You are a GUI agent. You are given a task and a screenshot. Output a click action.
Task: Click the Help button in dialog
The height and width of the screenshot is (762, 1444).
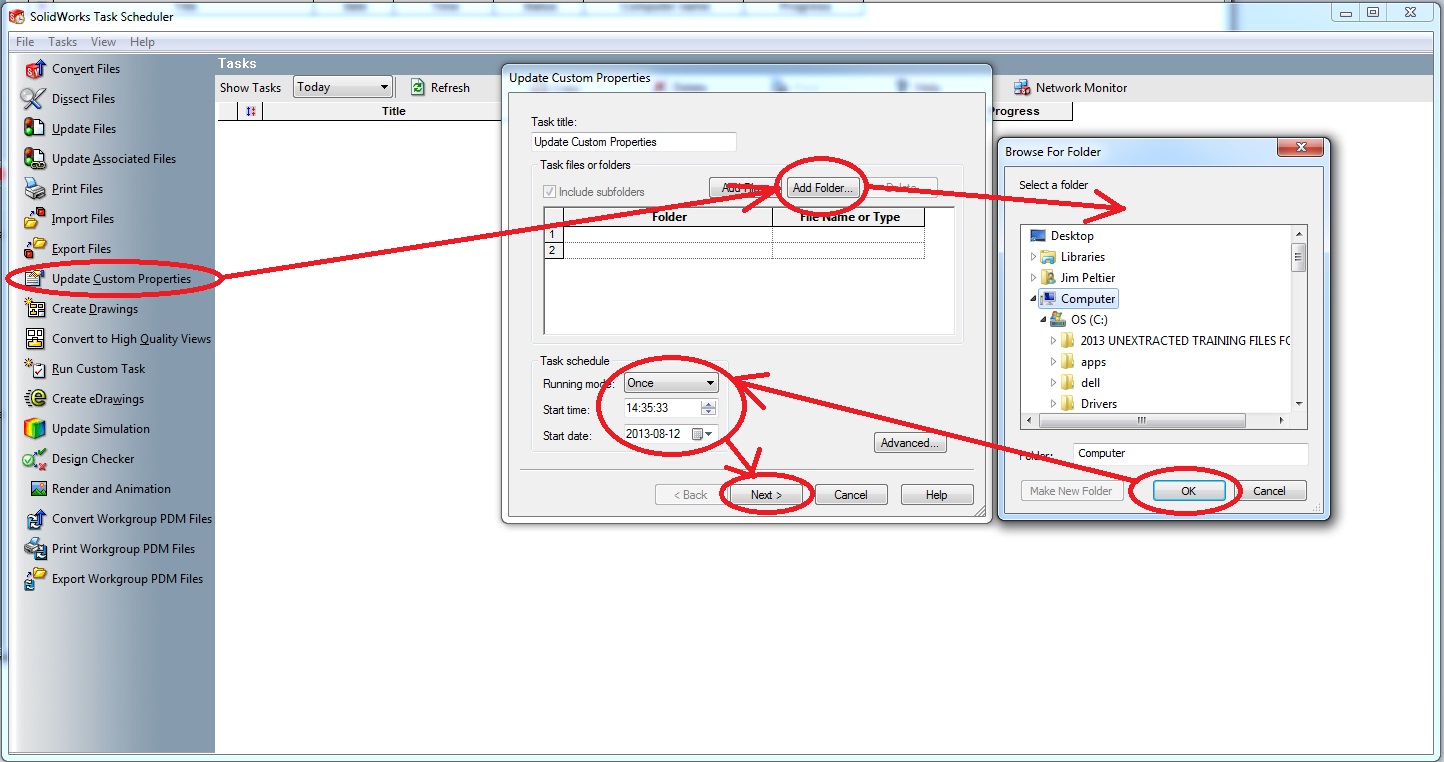tap(937, 495)
